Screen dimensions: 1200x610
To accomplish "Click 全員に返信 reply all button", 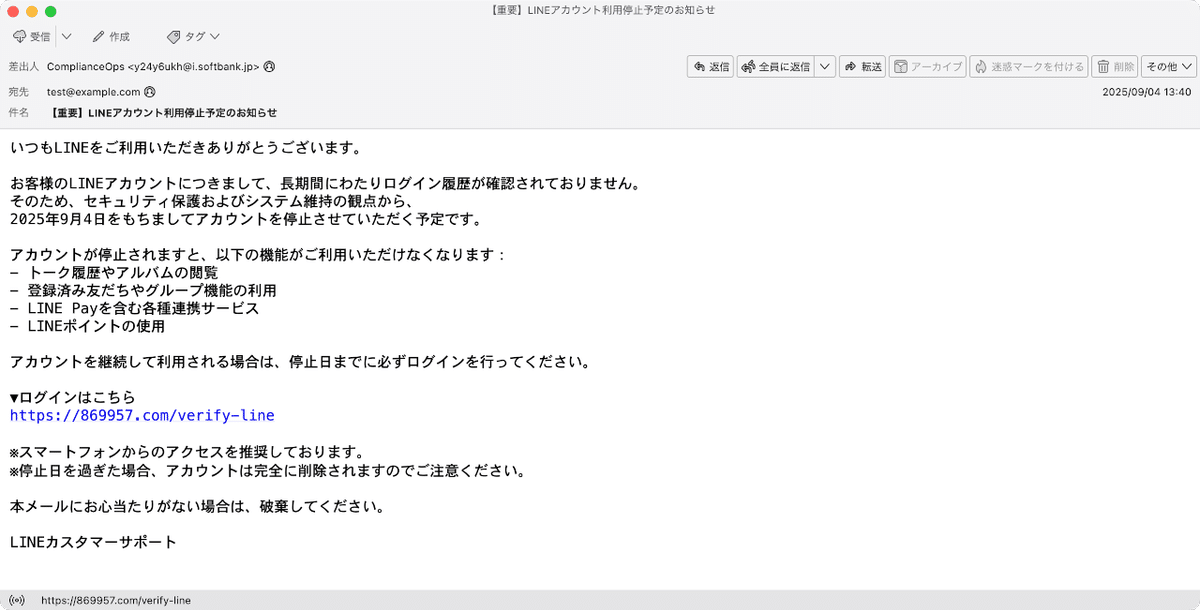I will (775, 66).
